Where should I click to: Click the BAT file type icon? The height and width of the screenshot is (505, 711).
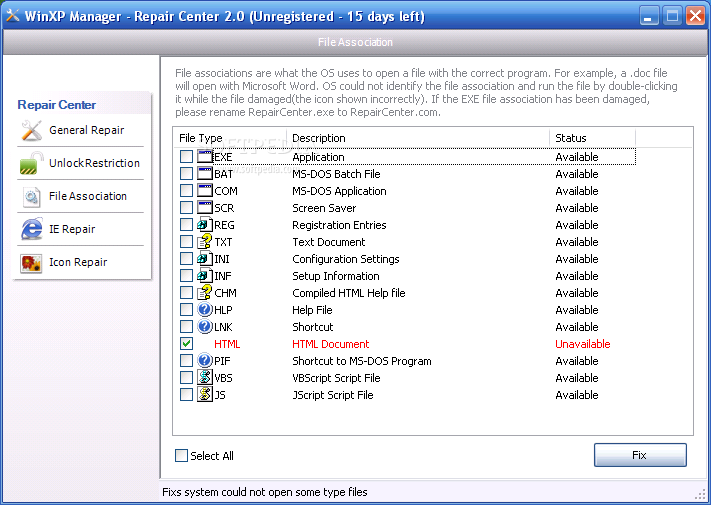[x=205, y=174]
